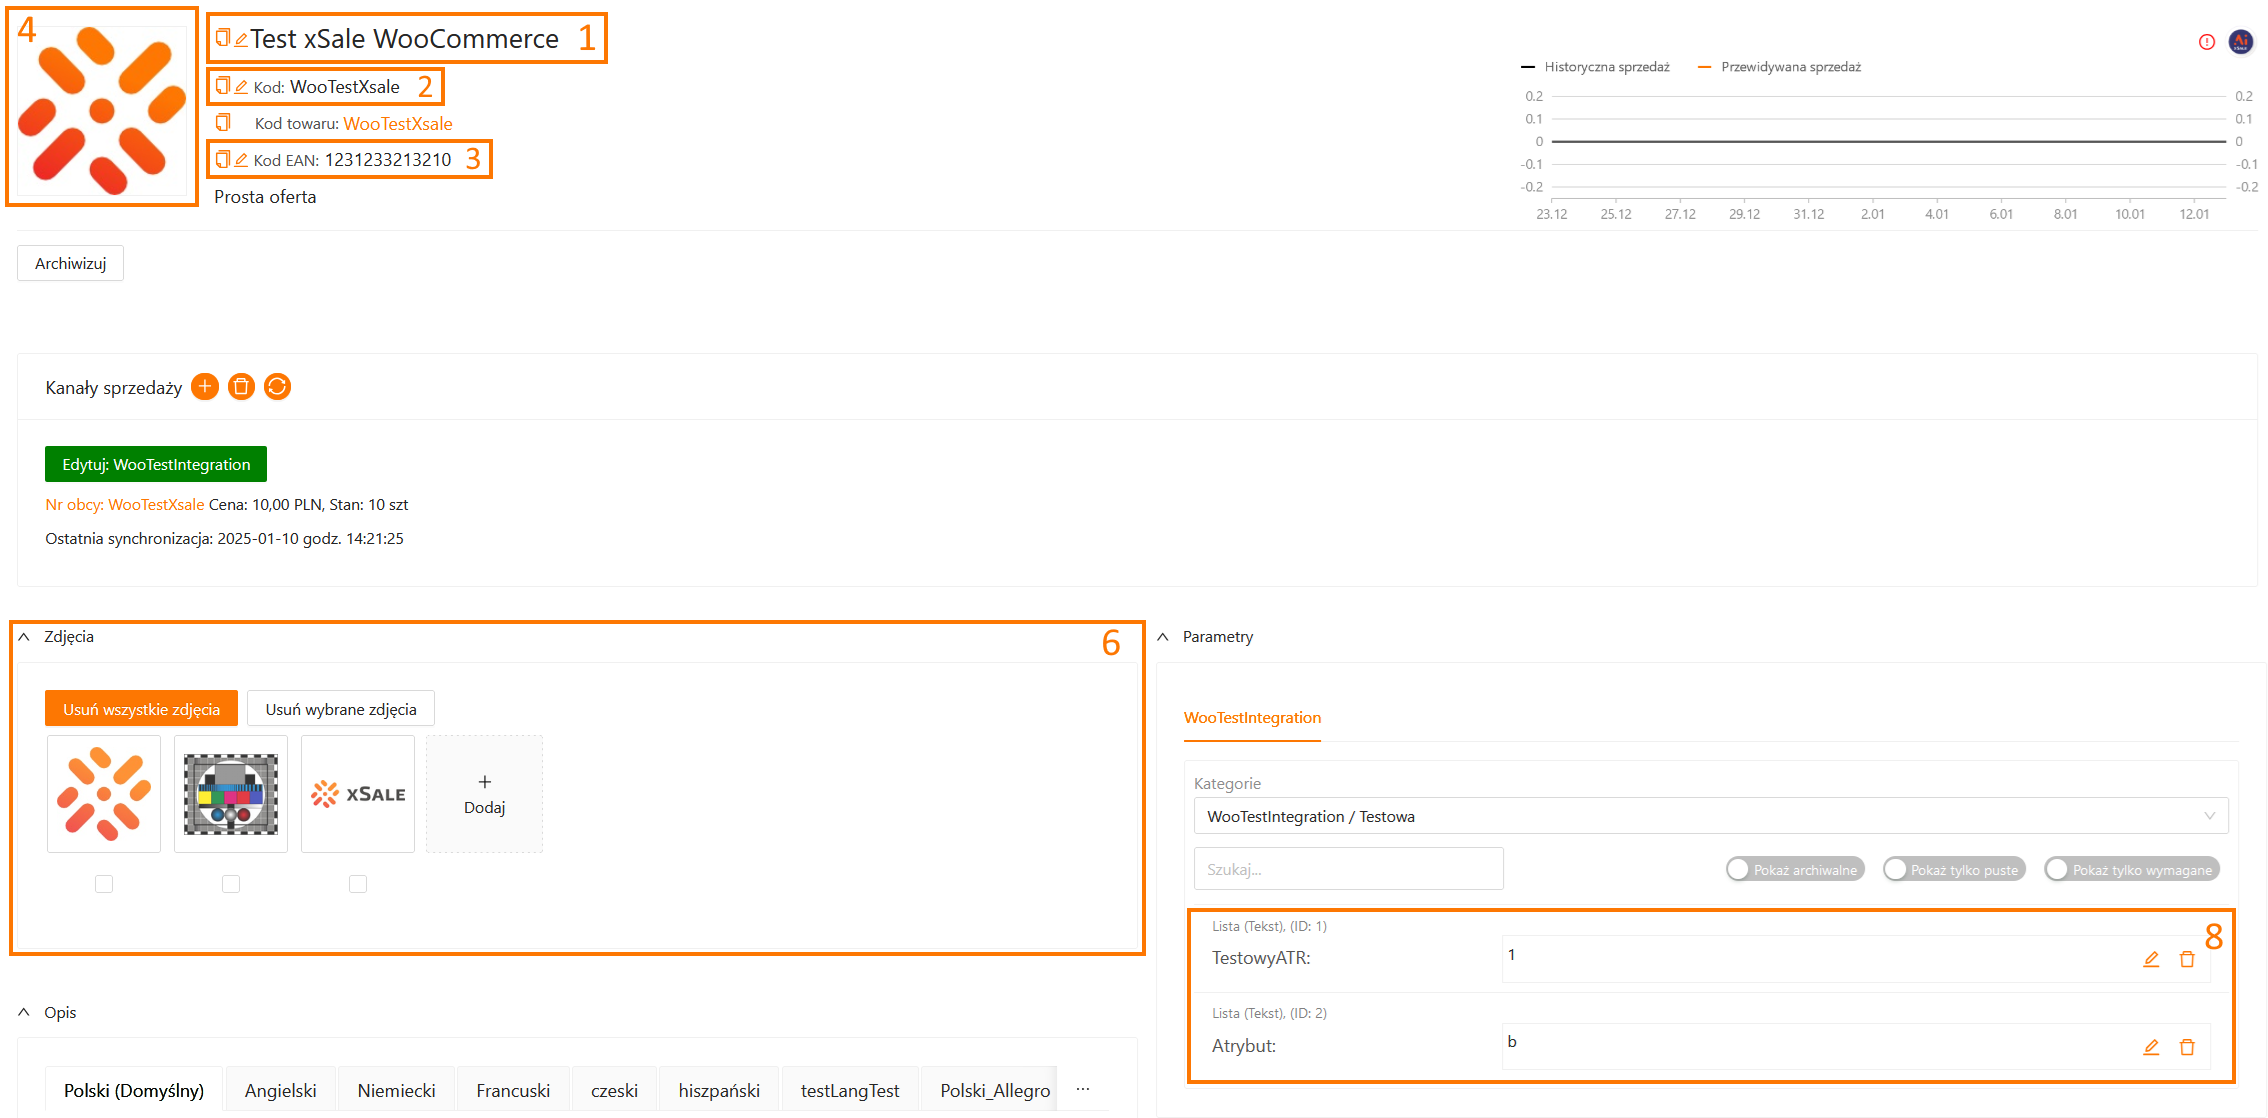
Task: Toggle Pokaż archiwalne switch
Action: pos(1740,870)
